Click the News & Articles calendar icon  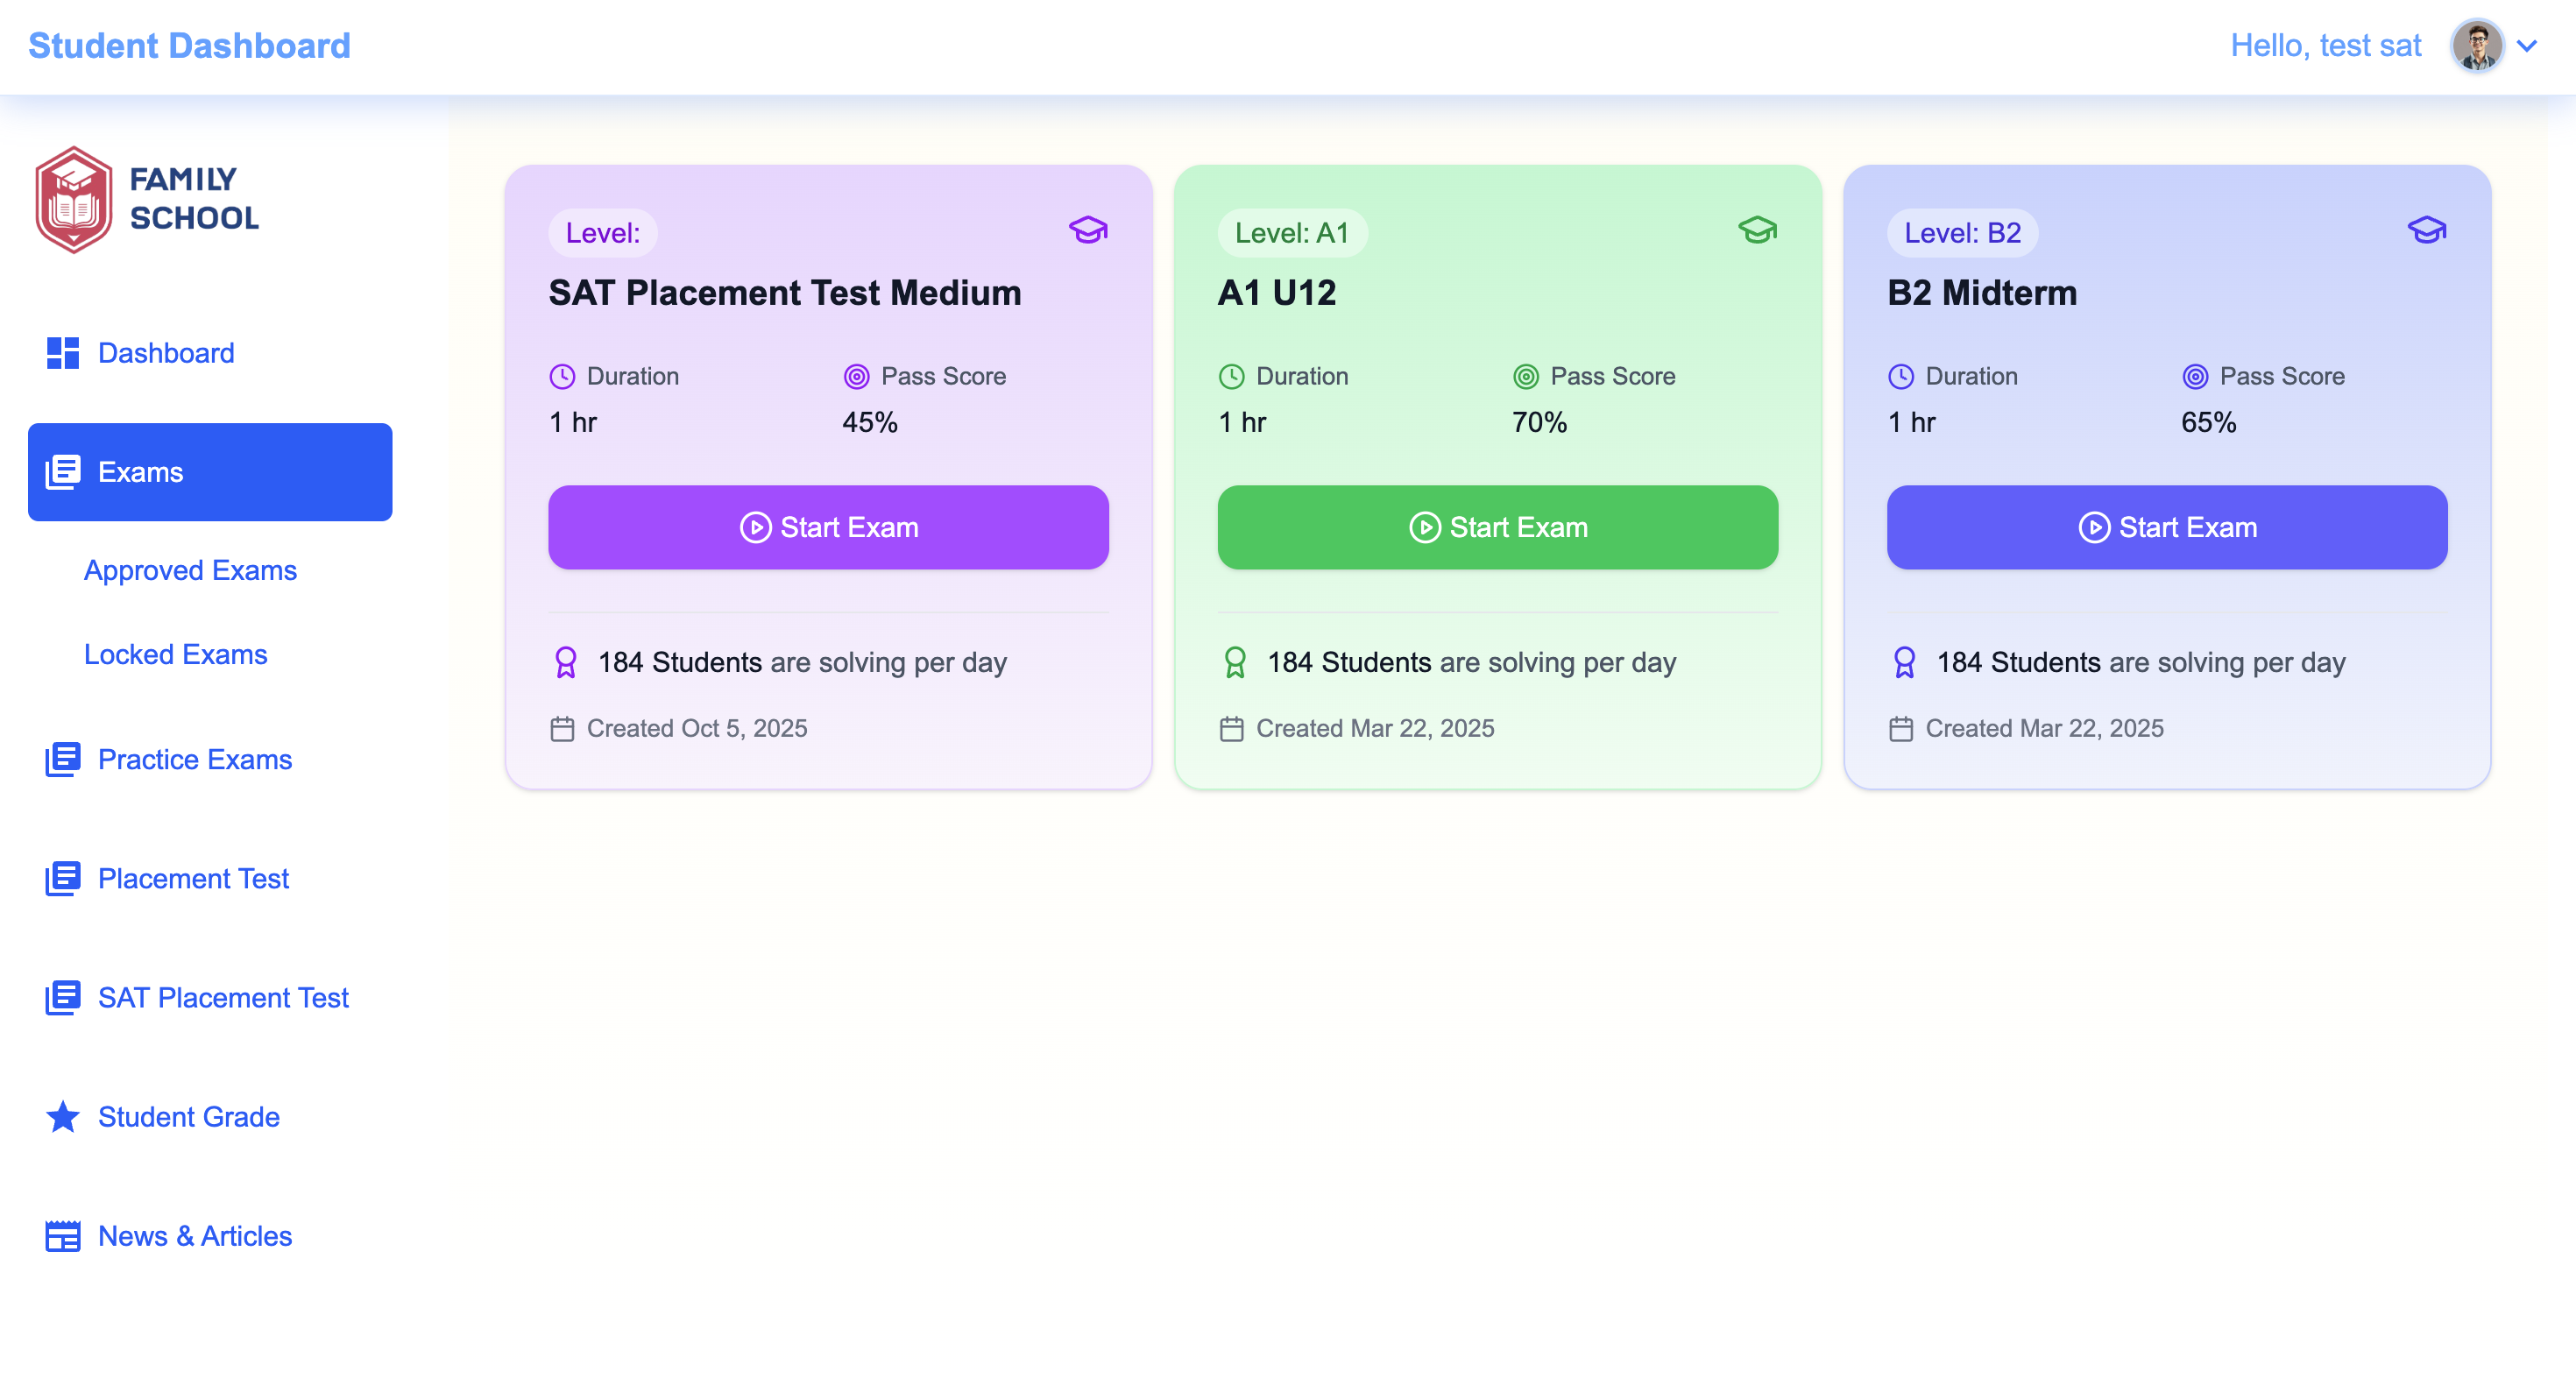click(x=62, y=1236)
